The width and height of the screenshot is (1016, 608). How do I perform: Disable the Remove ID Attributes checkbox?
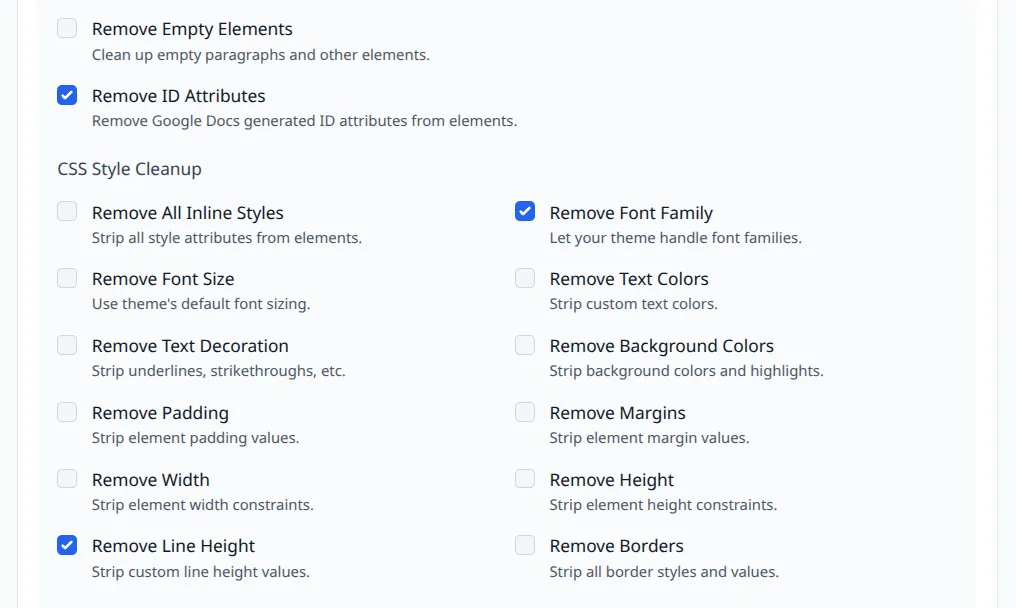(x=66, y=94)
